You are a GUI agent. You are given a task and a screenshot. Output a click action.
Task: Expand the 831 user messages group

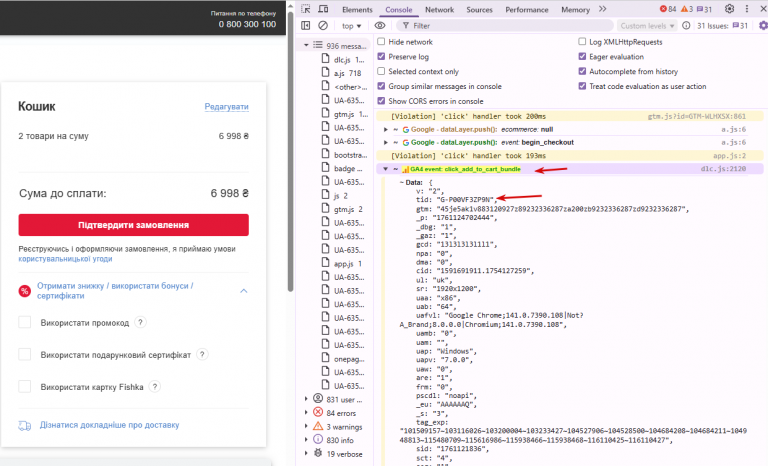point(306,399)
